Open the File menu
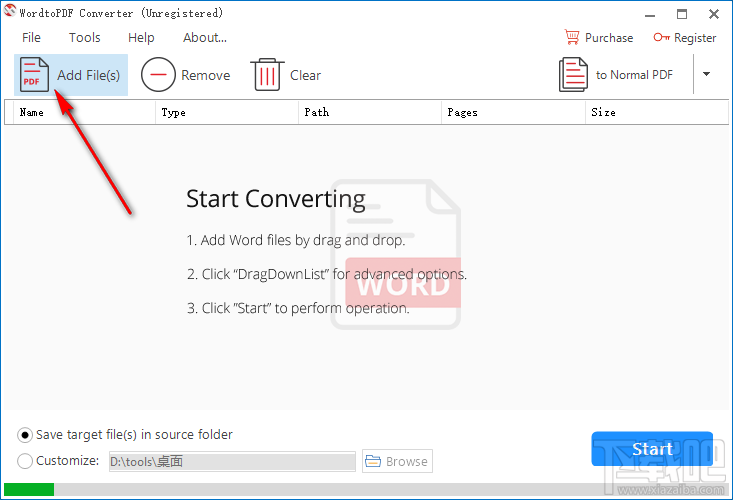This screenshot has height=500, width=733. pos(31,37)
